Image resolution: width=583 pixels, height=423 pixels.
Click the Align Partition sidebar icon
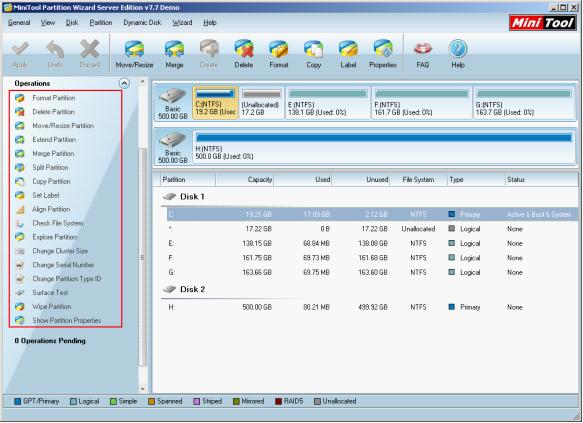20,210
